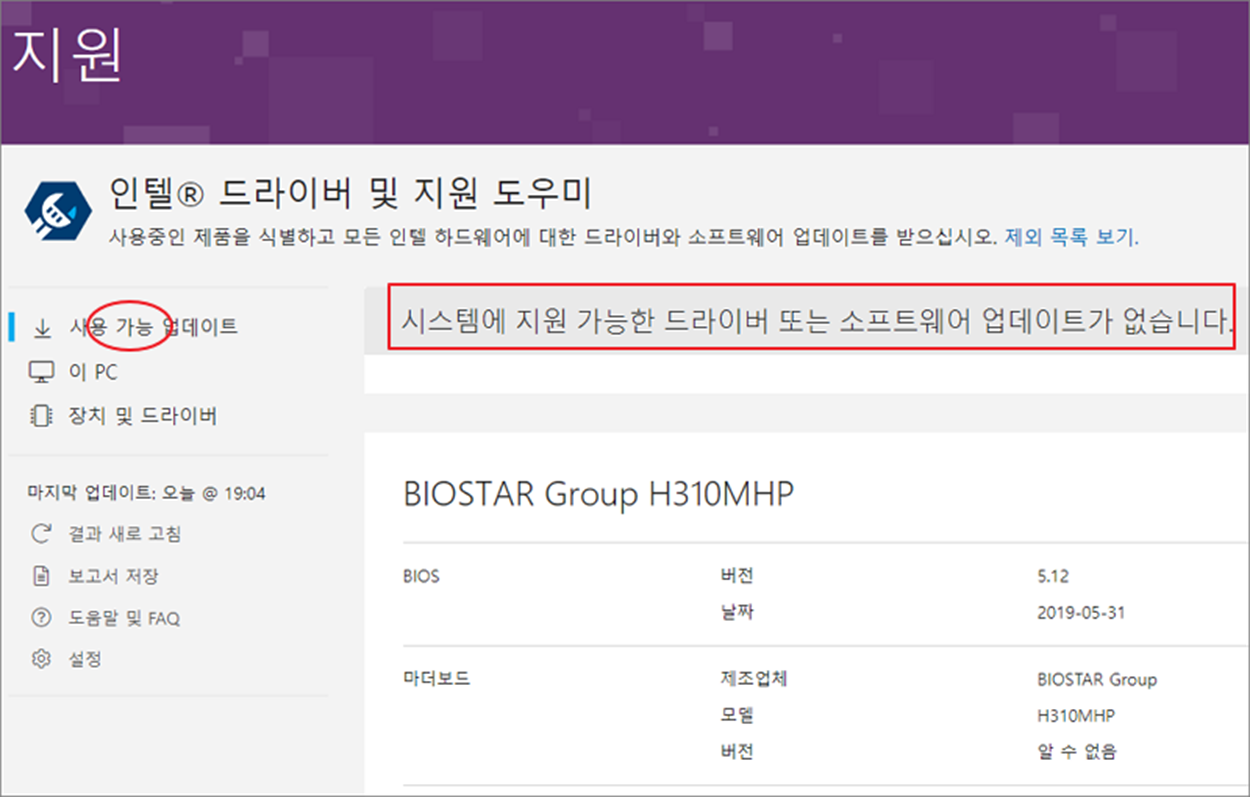
Task: Open the 사용 가능 업데이트 section
Action: coord(153,327)
